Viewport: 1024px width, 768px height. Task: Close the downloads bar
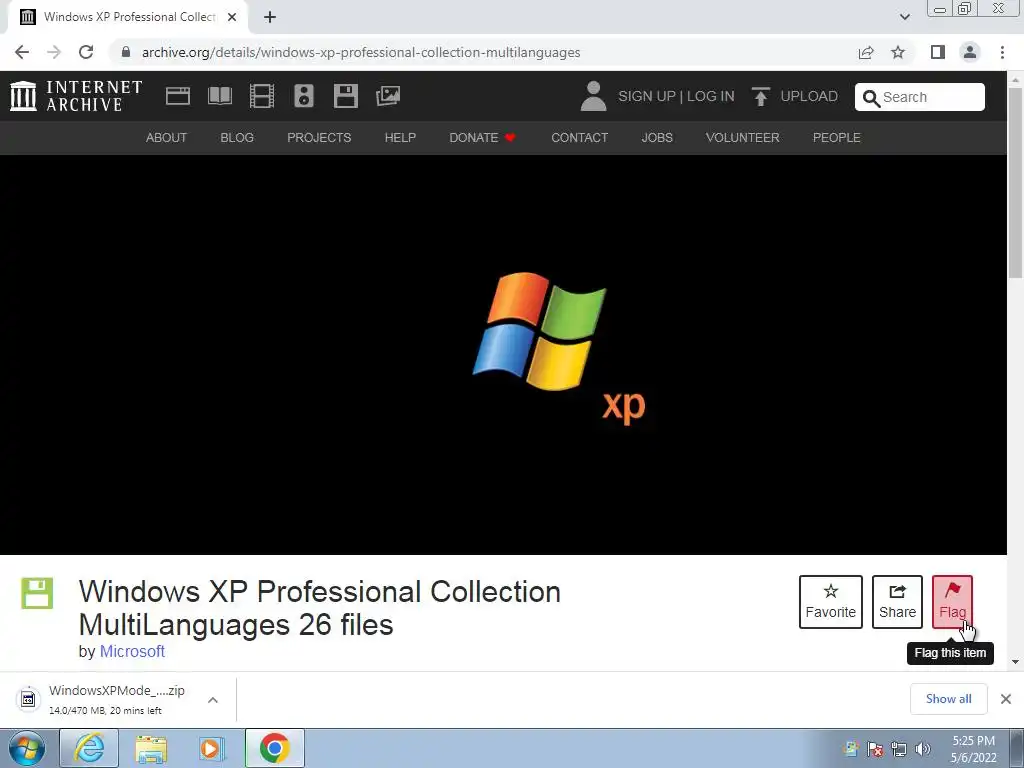pos(1006,699)
